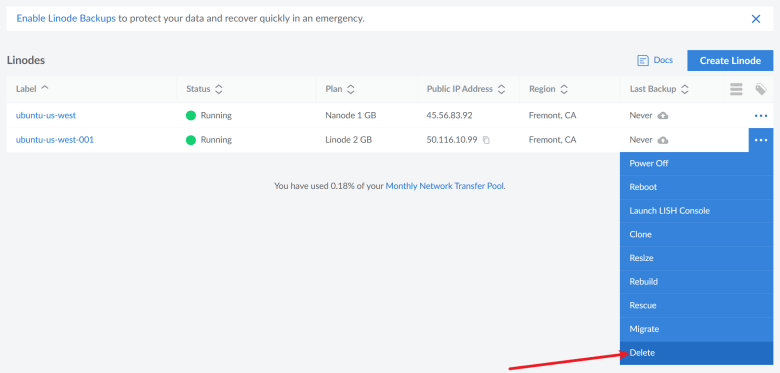Image resolution: width=780 pixels, height=373 pixels.
Task: Sort Linodes by Last Backup column
Action: tap(659, 89)
